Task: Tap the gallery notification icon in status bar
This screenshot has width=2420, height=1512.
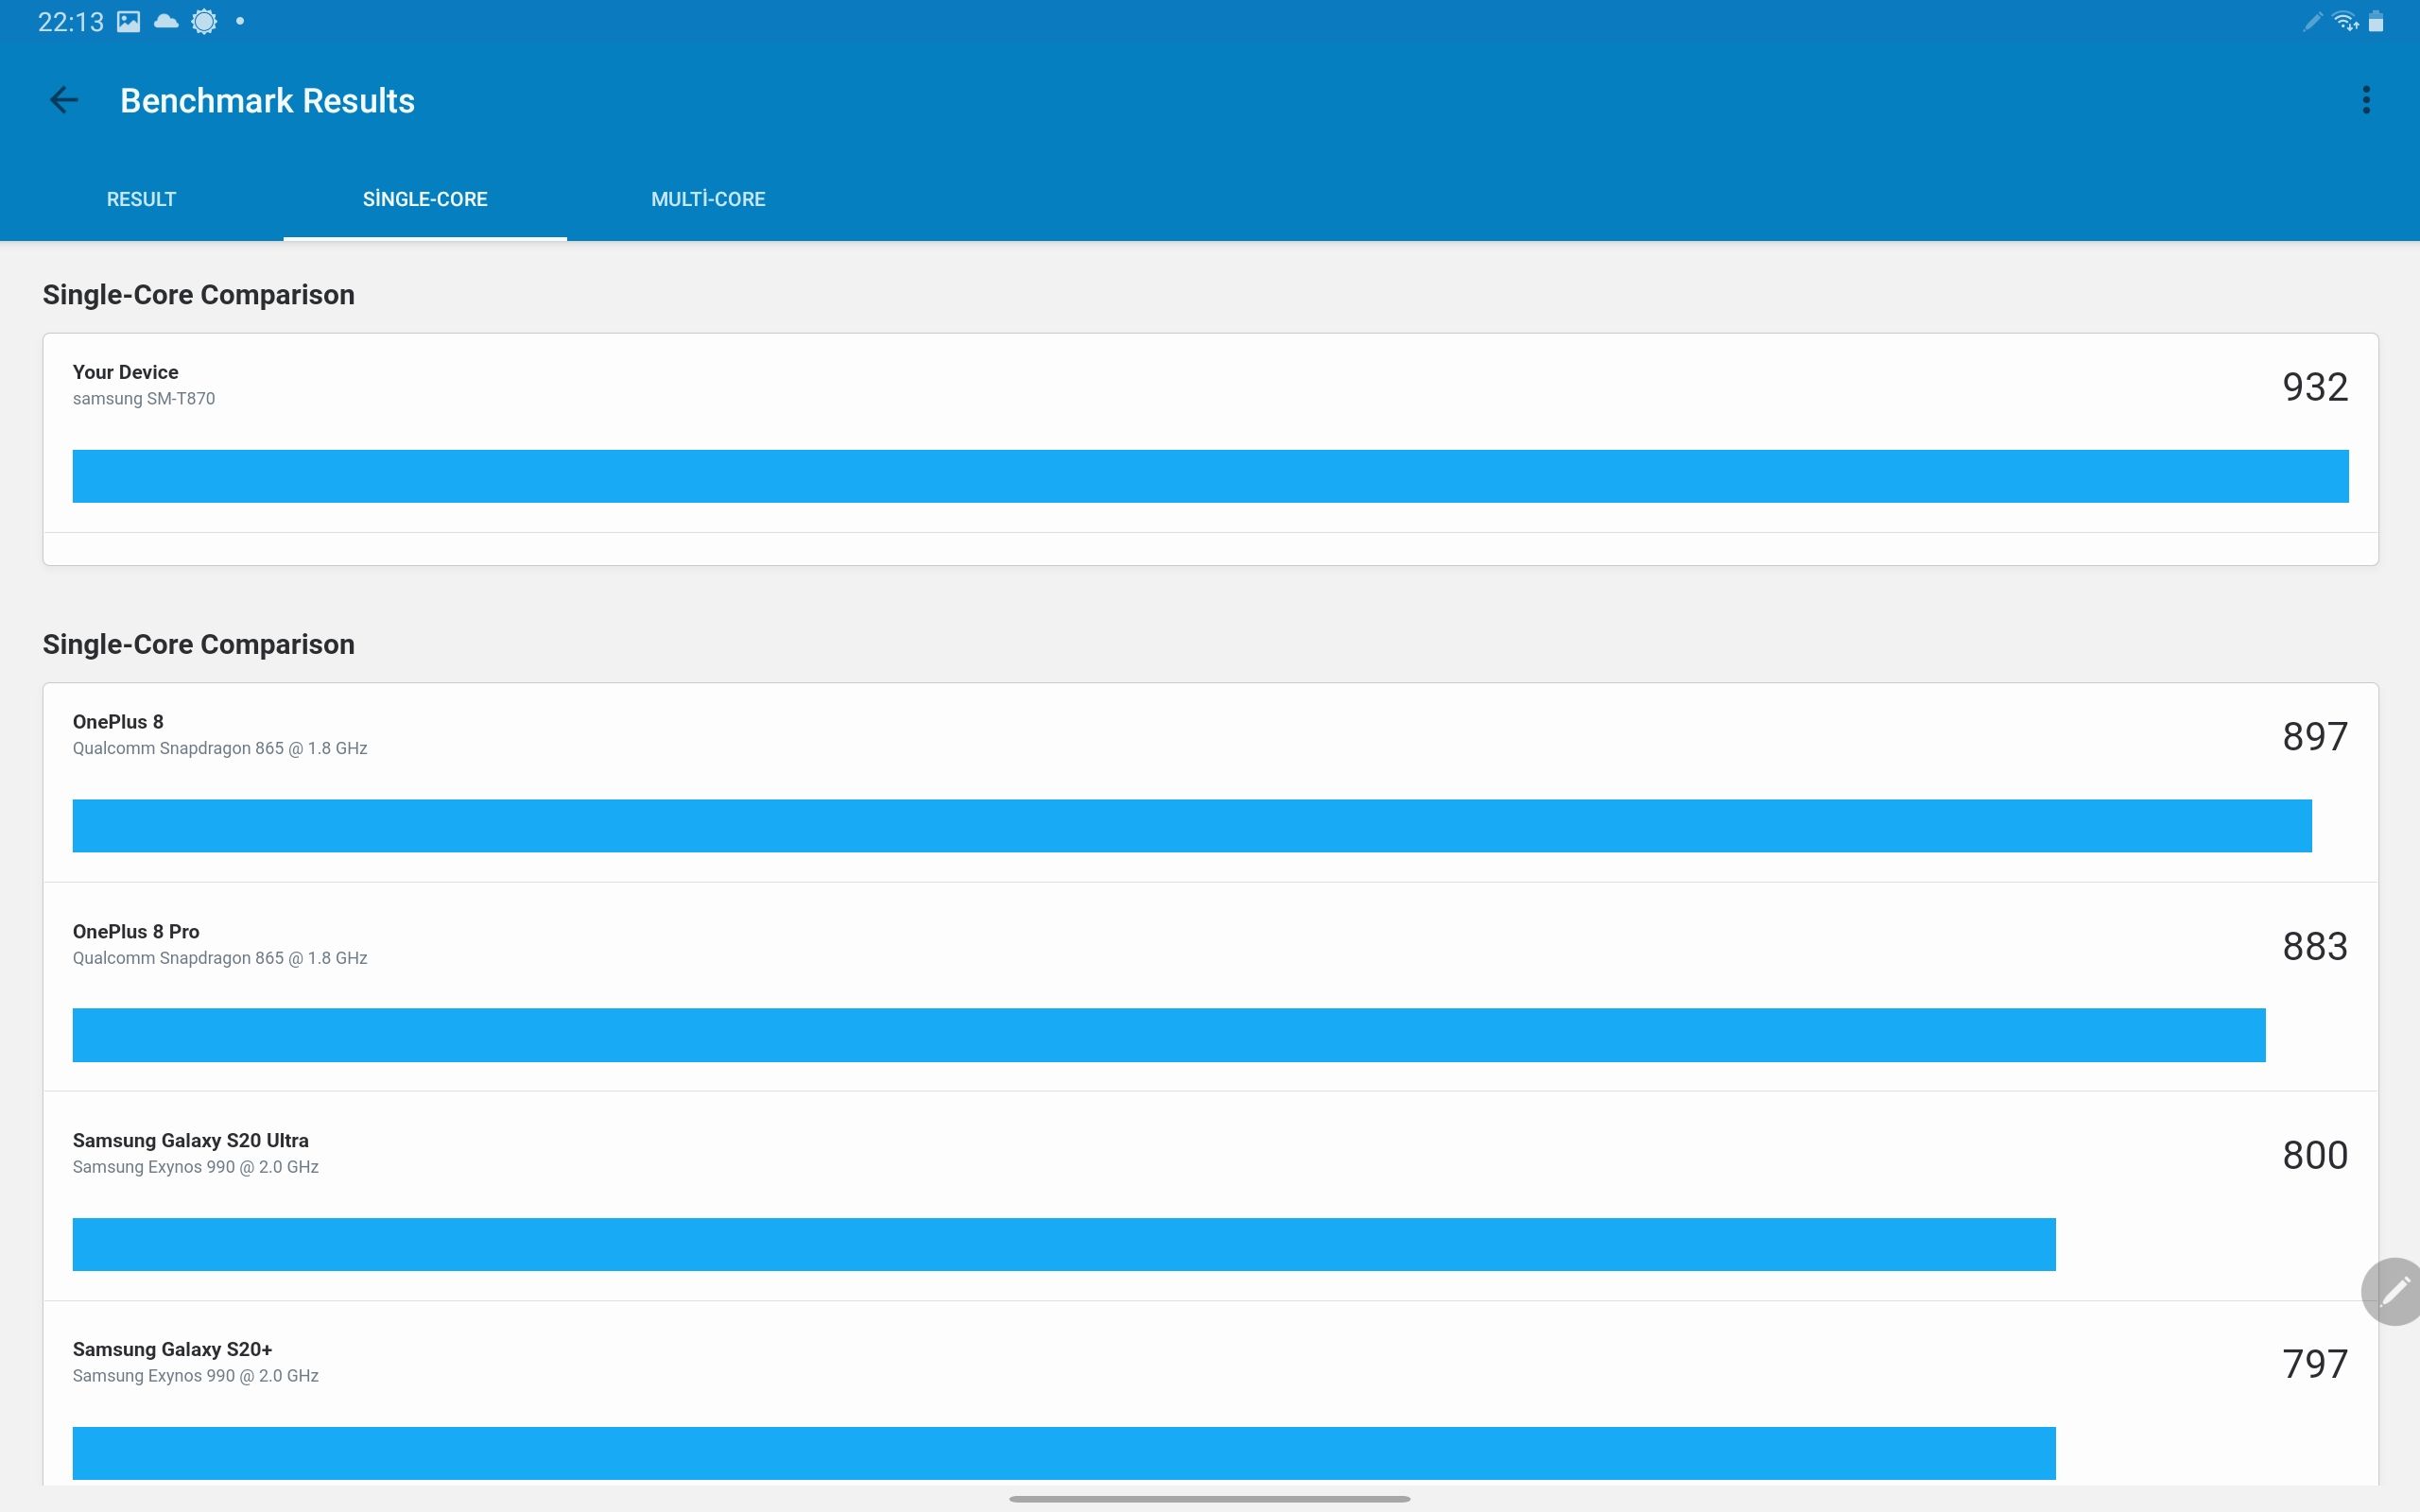Action: tap(129, 22)
